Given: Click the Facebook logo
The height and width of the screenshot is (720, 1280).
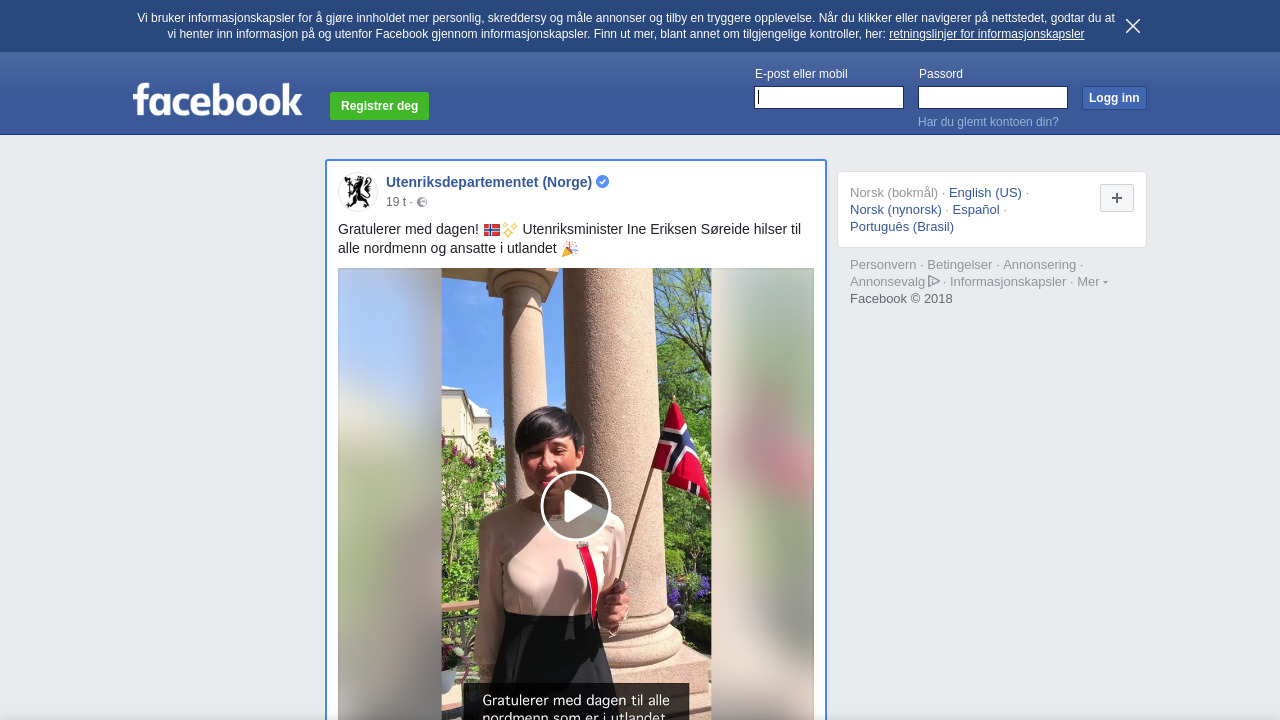Looking at the screenshot, I should [217, 99].
